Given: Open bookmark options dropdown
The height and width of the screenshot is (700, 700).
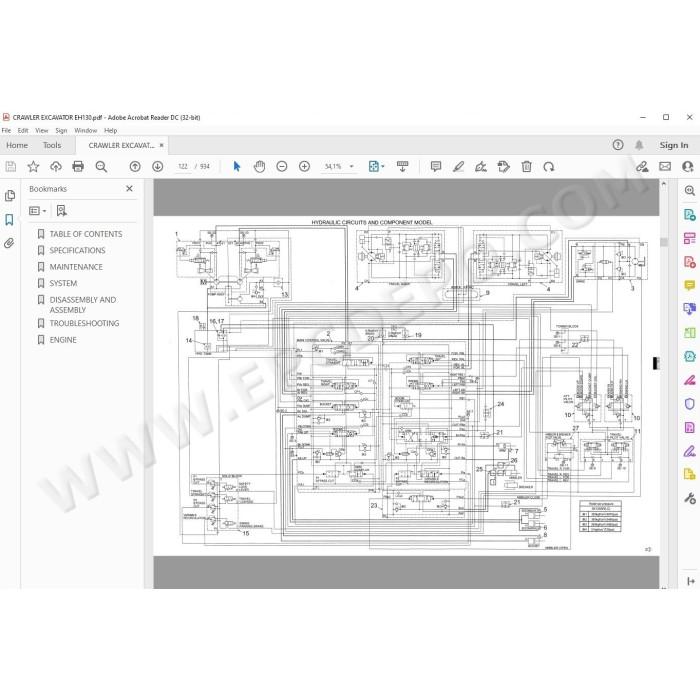Looking at the screenshot, I should (x=38, y=211).
